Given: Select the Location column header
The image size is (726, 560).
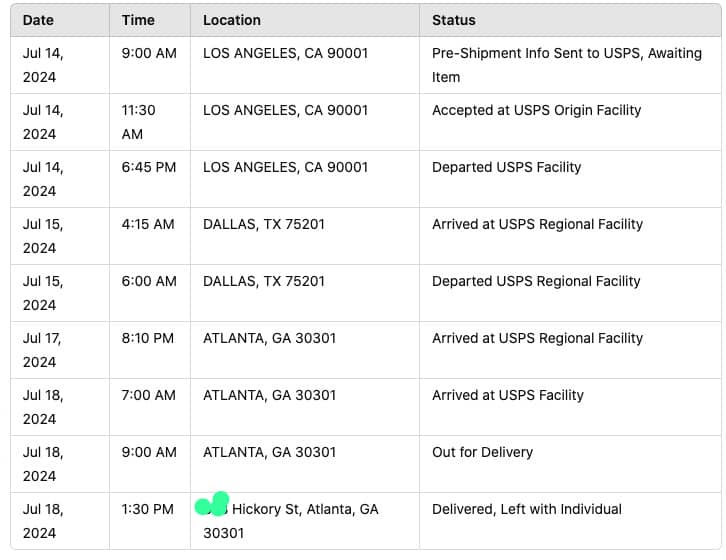Looking at the screenshot, I should pyautogui.click(x=231, y=20).
